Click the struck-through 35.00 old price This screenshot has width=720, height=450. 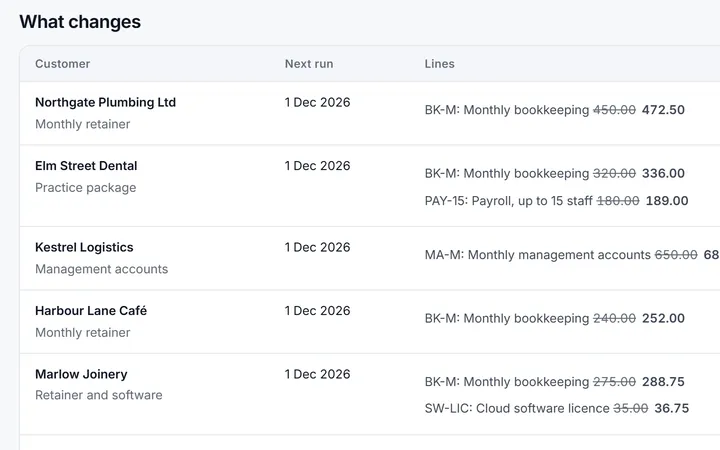click(631, 408)
